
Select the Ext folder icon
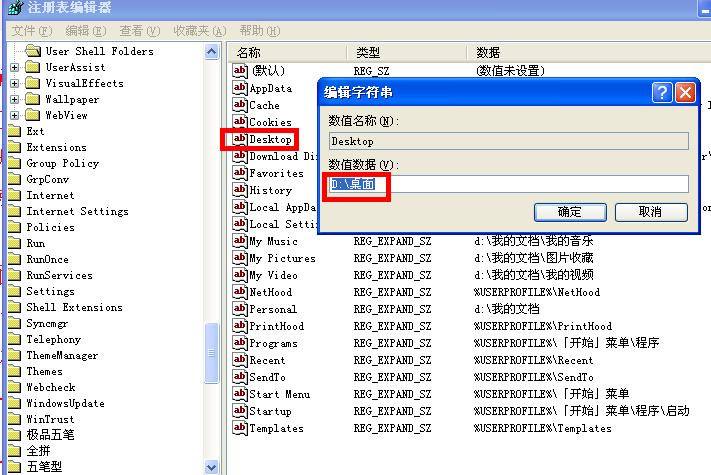coord(15,131)
